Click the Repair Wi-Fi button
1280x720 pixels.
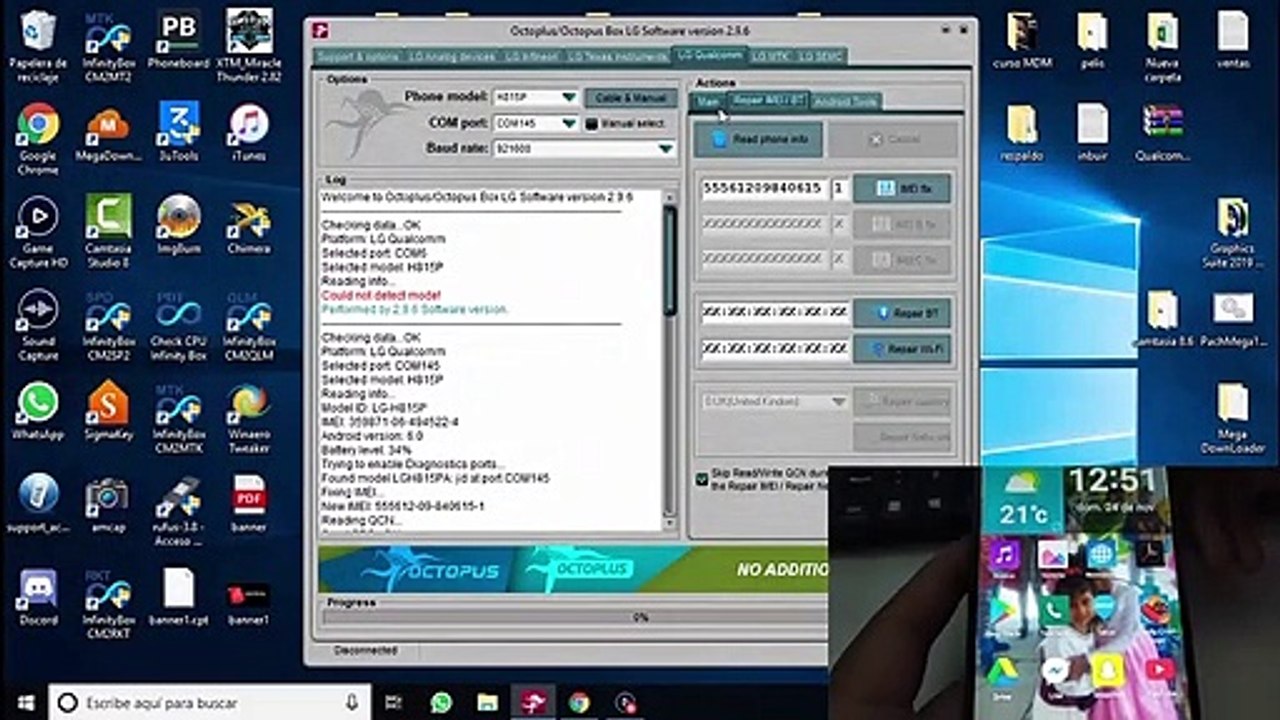click(902, 349)
